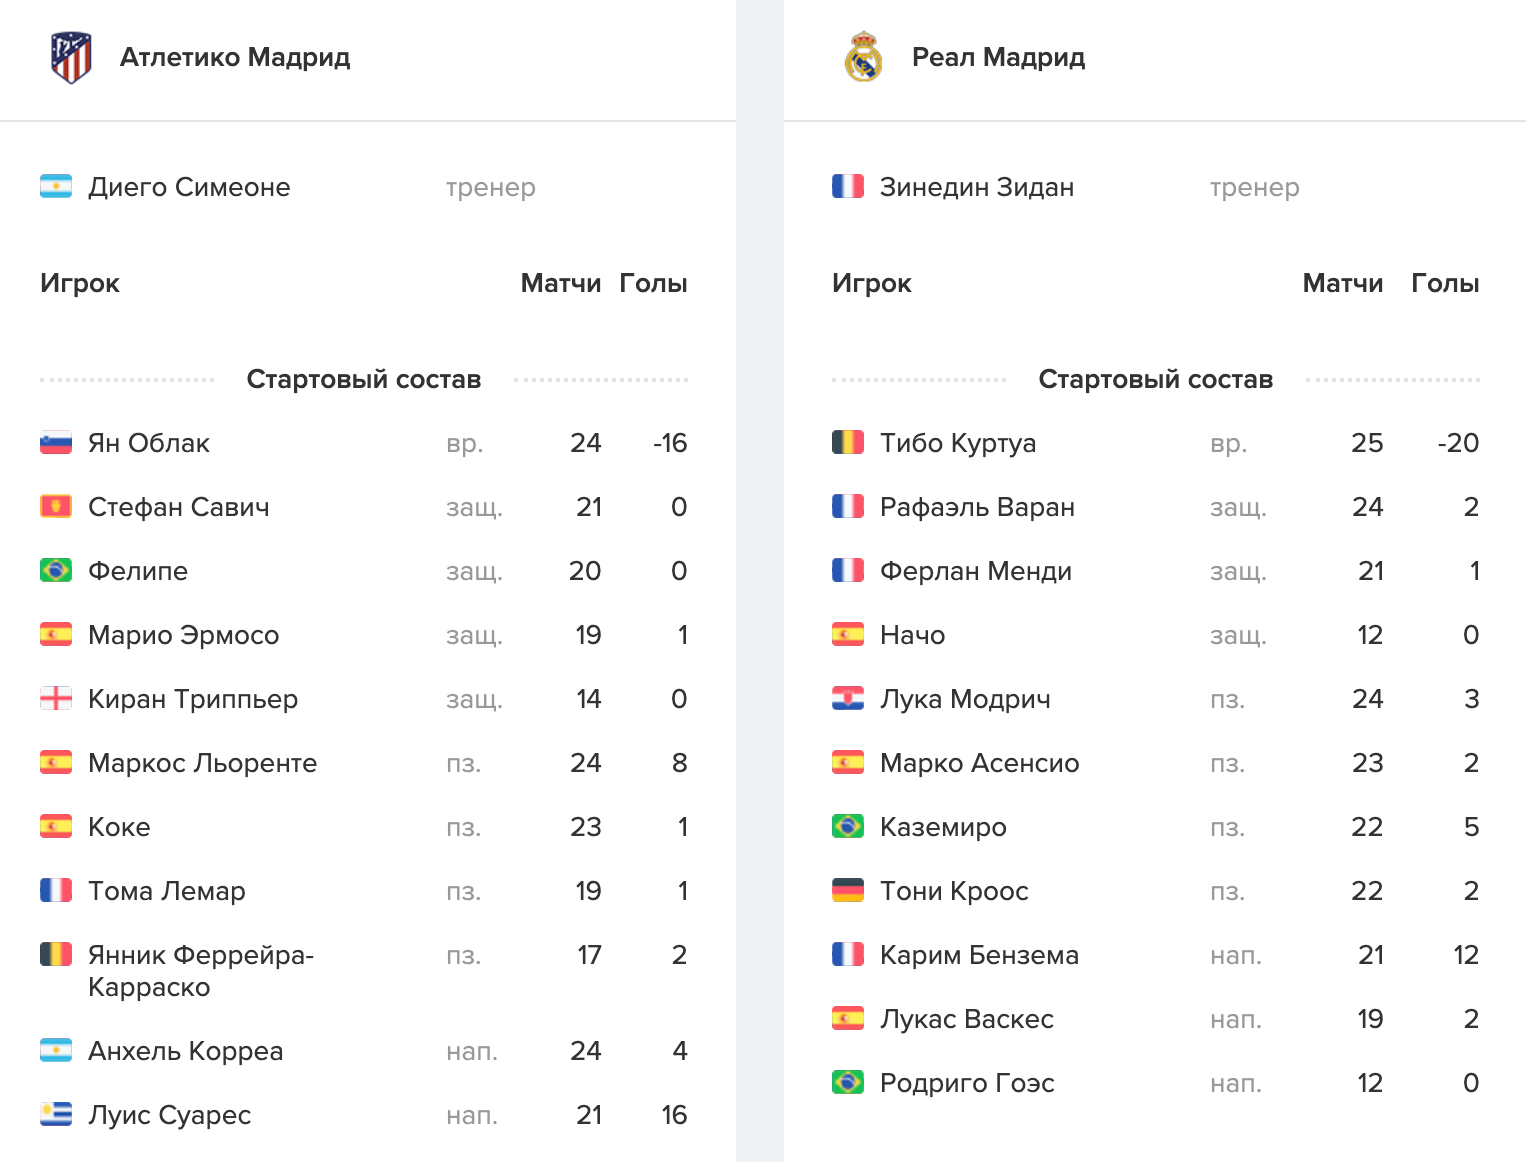
Task: Select player Маркос Льоренте
Action: (202, 763)
